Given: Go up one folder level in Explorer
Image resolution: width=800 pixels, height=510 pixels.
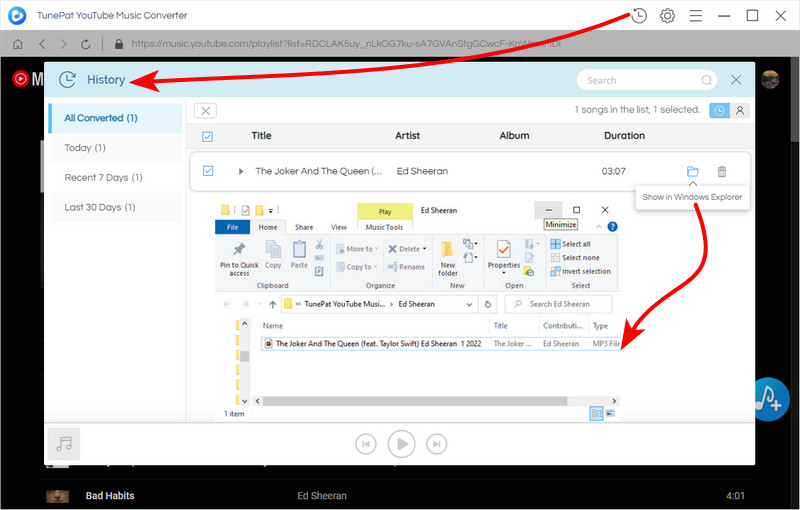Looking at the screenshot, I should pyautogui.click(x=273, y=304).
